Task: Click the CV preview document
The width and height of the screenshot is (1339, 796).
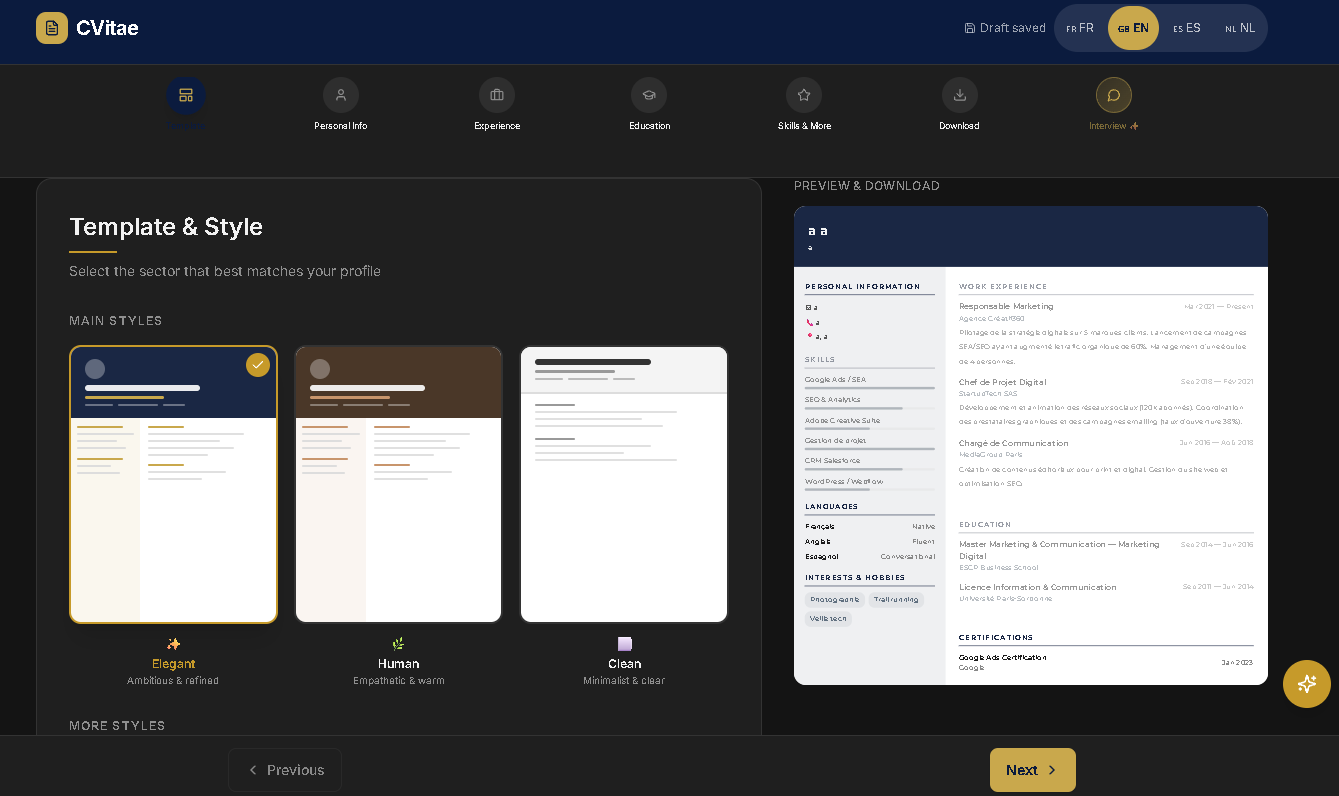Action: [1031, 446]
